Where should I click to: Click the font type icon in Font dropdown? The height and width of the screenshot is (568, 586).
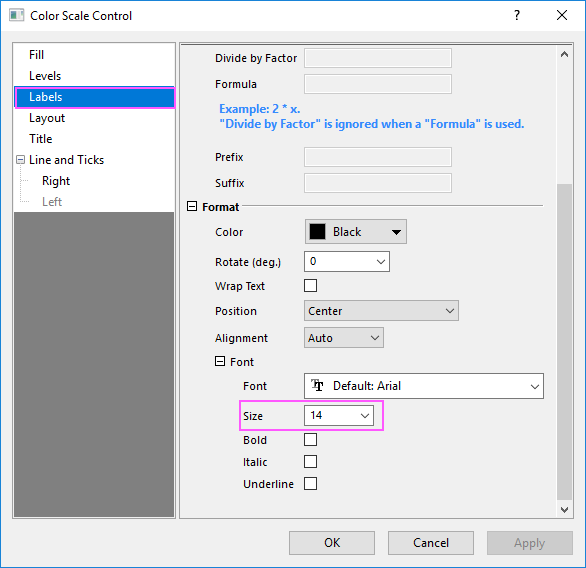coord(318,385)
